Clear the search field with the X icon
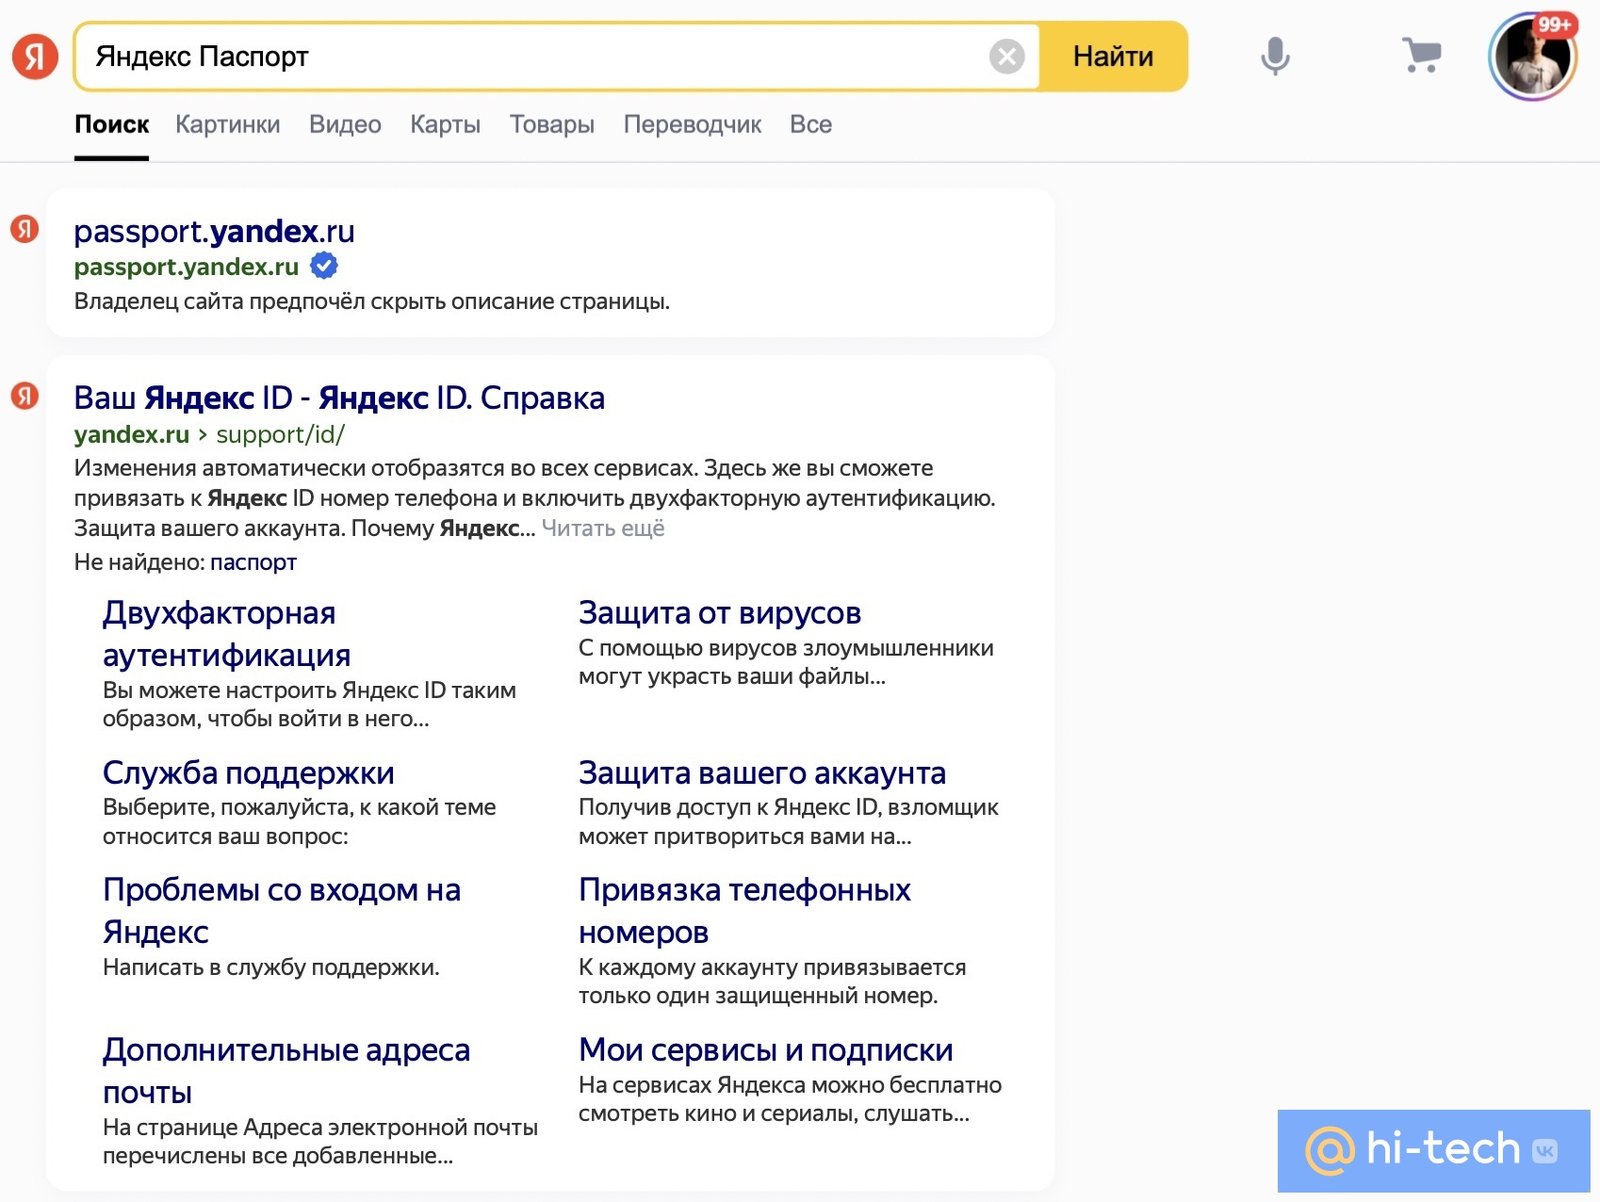This screenshot has width=1600, height=1202. (1007, 57)
